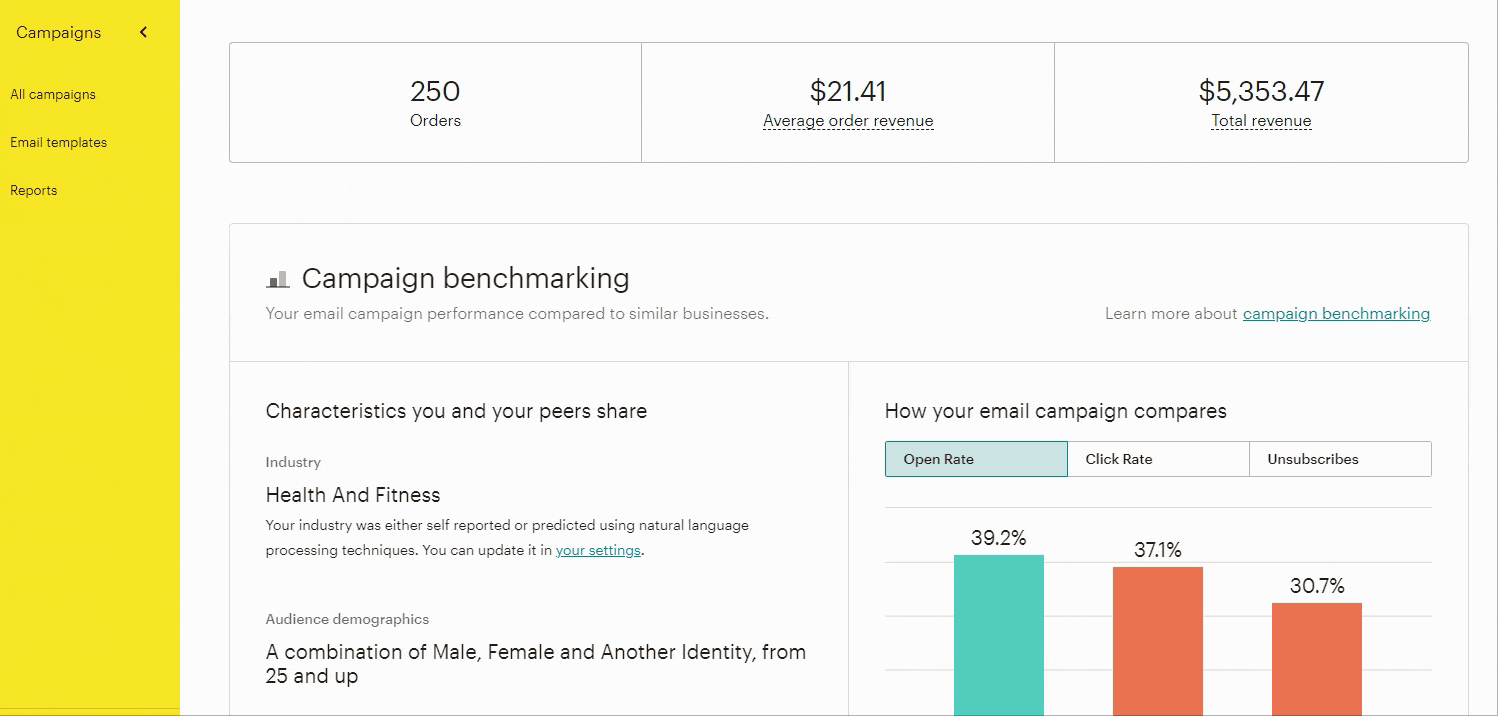The width and height of the screenshot is (1498, 716).
Task: Click 'Characteristics you and your peers share'
Action: pos(456,411)
